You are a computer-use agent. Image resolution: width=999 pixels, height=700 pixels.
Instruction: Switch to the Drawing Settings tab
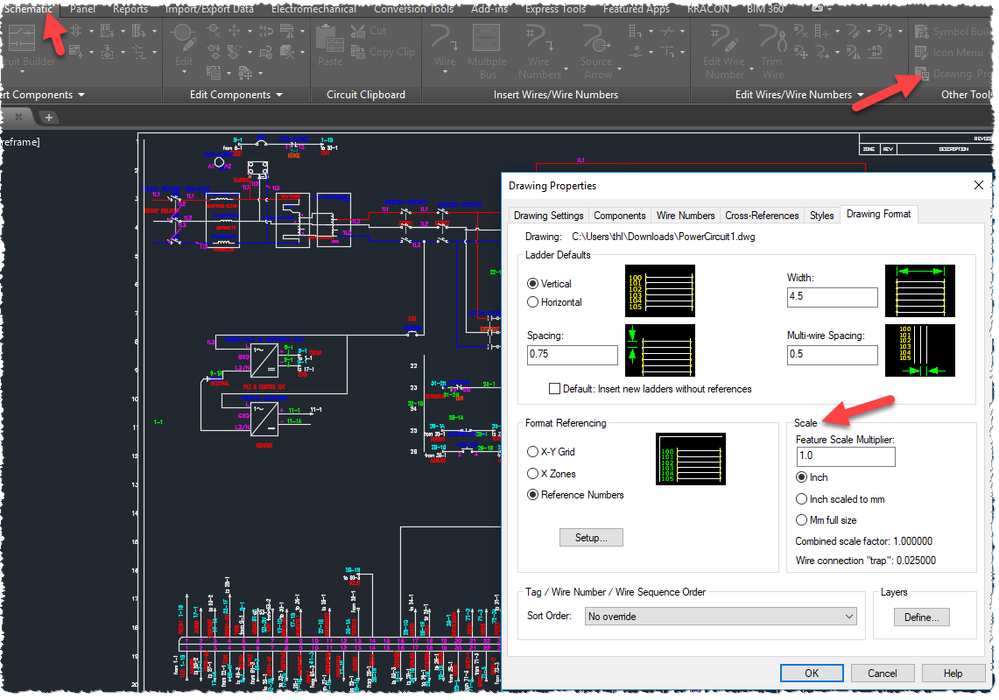coord(548,215)
